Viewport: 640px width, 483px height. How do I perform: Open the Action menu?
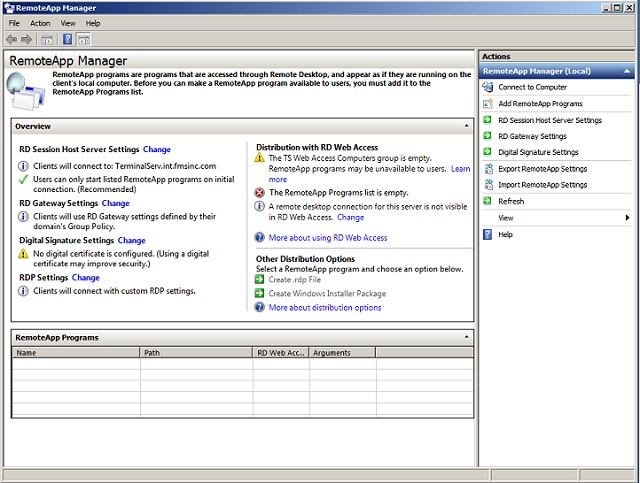[40, 23]
